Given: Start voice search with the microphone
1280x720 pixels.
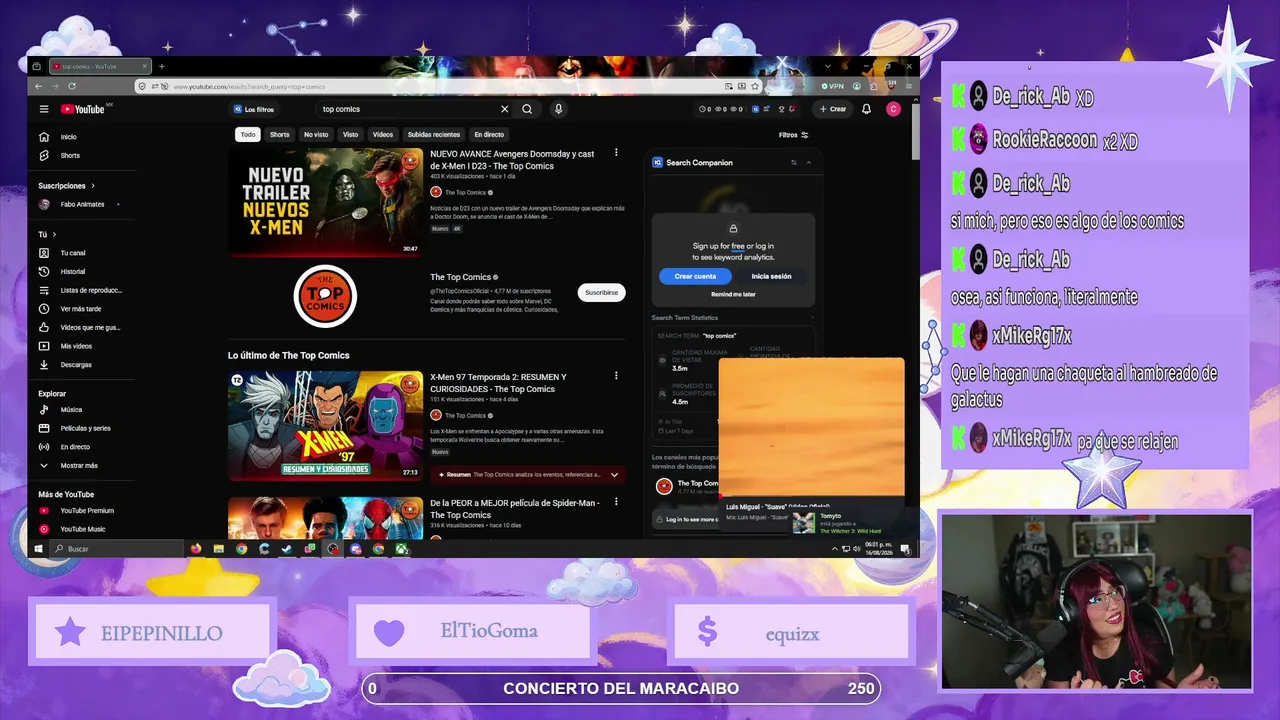Looking at the screenshot, I should click(x=558, y=109).
